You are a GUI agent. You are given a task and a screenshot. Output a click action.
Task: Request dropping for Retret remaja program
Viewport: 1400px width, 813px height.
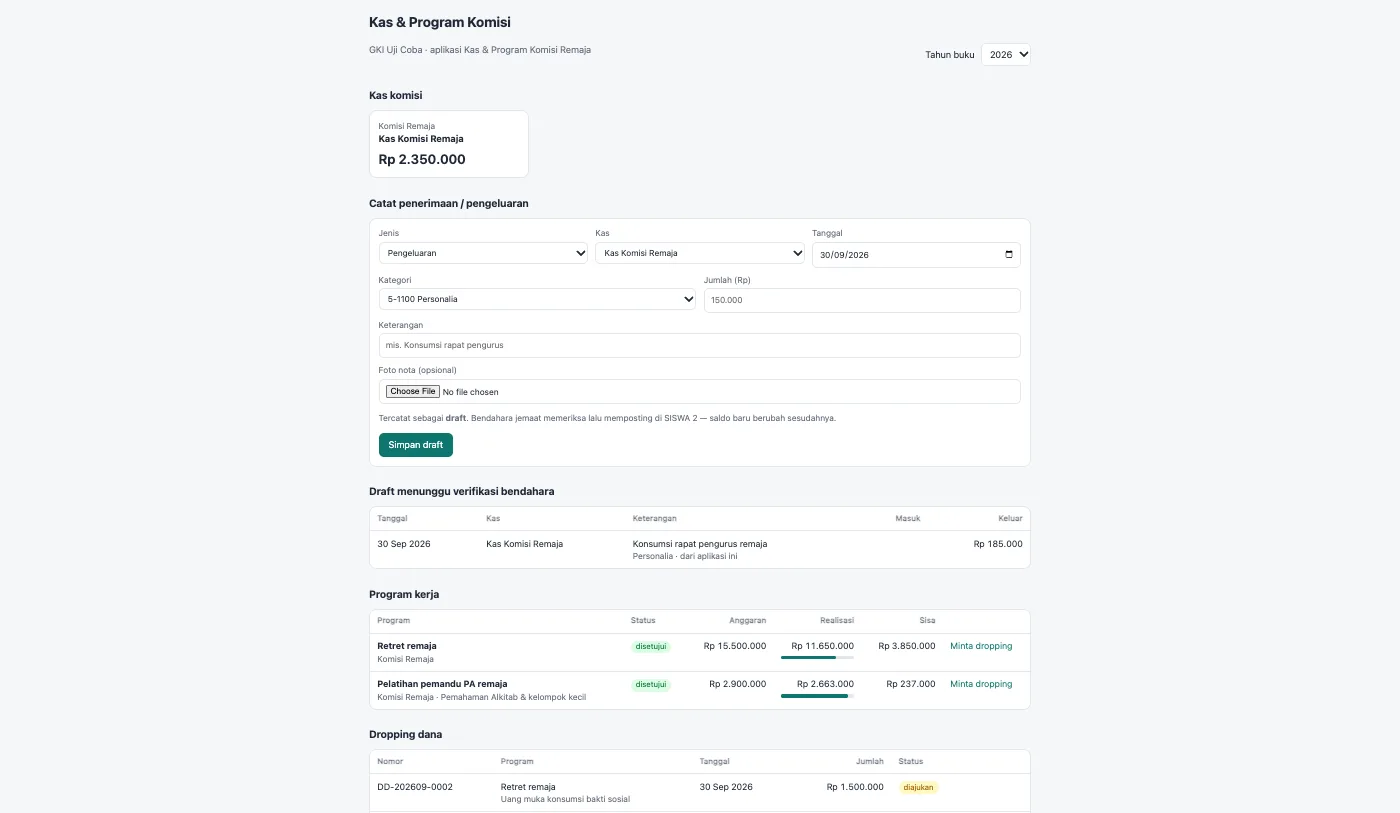pyautogui.click(x=981, y=646)
